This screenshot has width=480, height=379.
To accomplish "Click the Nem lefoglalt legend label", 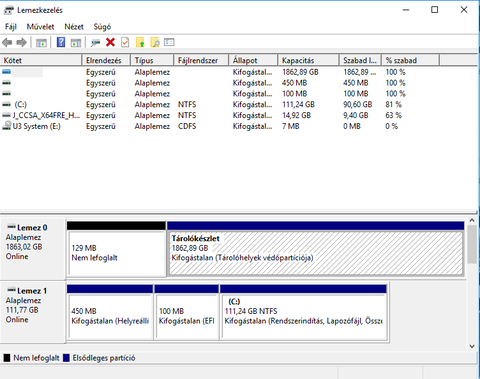I will pyautogui.click(x=36, y=358).
